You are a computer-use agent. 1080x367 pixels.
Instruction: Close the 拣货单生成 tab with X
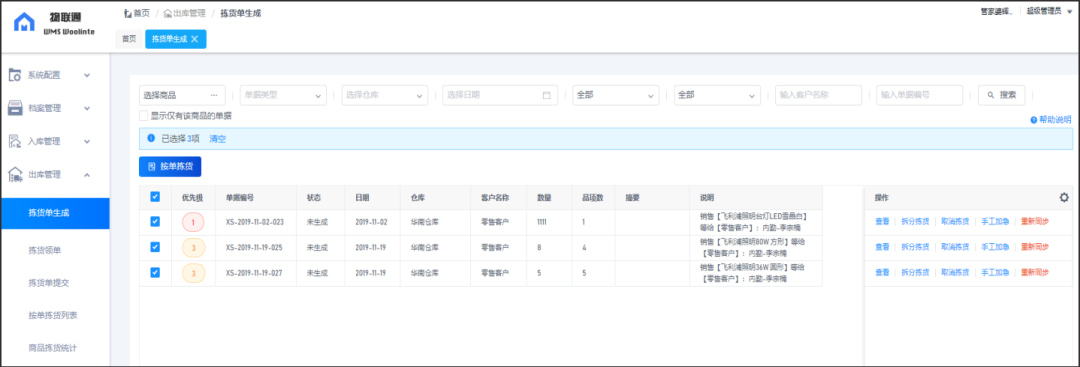pos(194,39)
